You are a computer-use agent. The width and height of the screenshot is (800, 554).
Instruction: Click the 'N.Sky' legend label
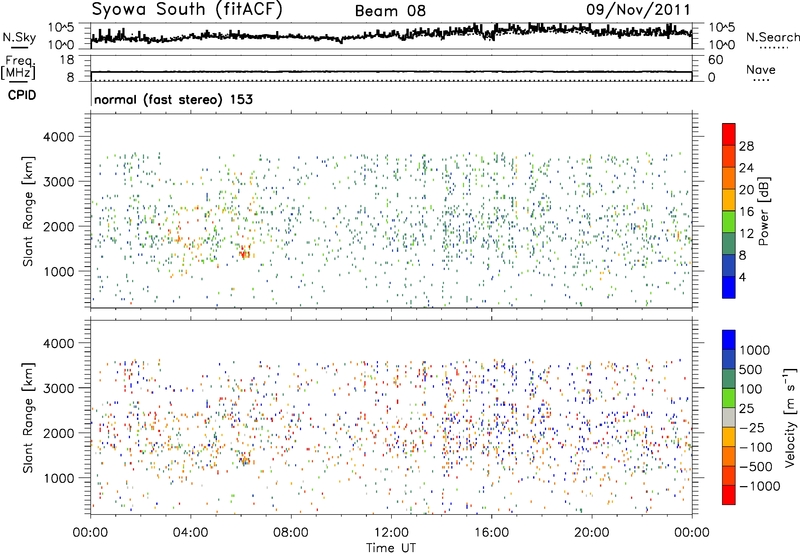click(19, 37)
